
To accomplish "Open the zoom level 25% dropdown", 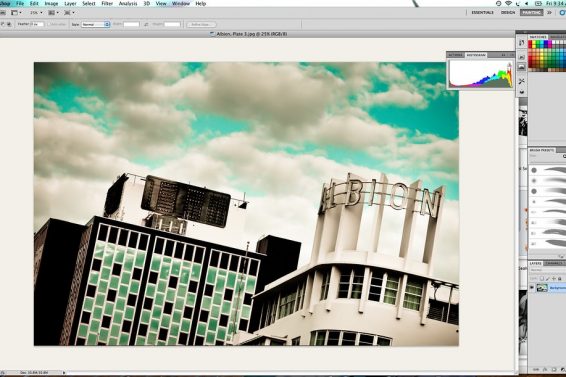I will point(36,13).
